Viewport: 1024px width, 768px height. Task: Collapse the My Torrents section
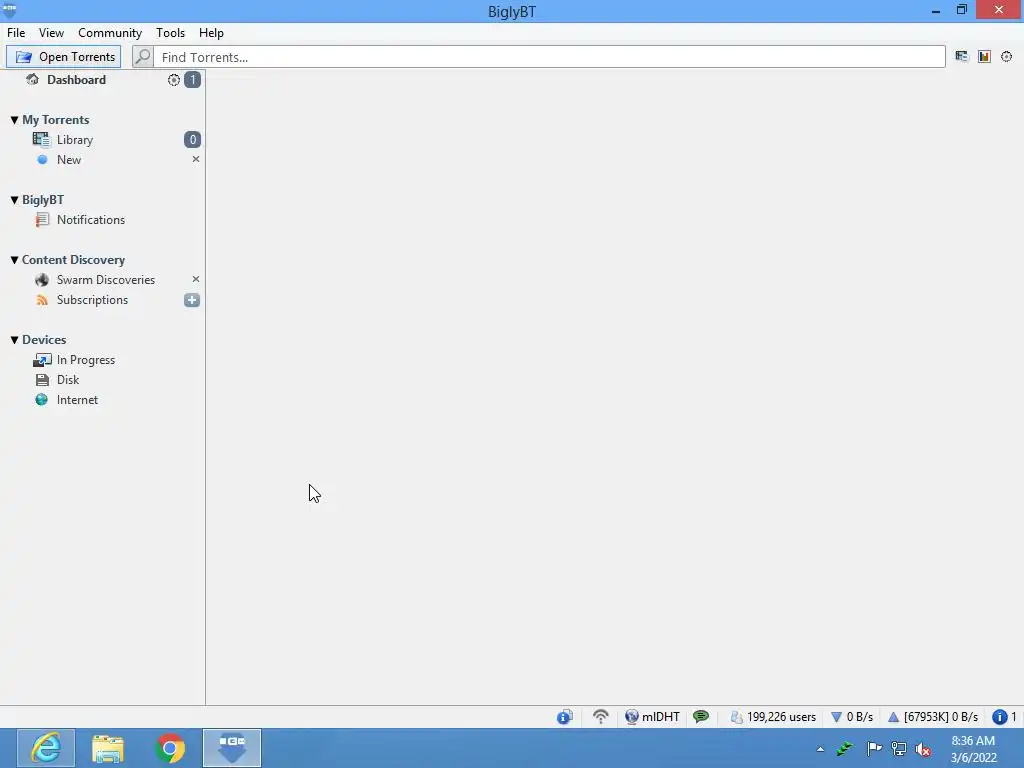14,120
